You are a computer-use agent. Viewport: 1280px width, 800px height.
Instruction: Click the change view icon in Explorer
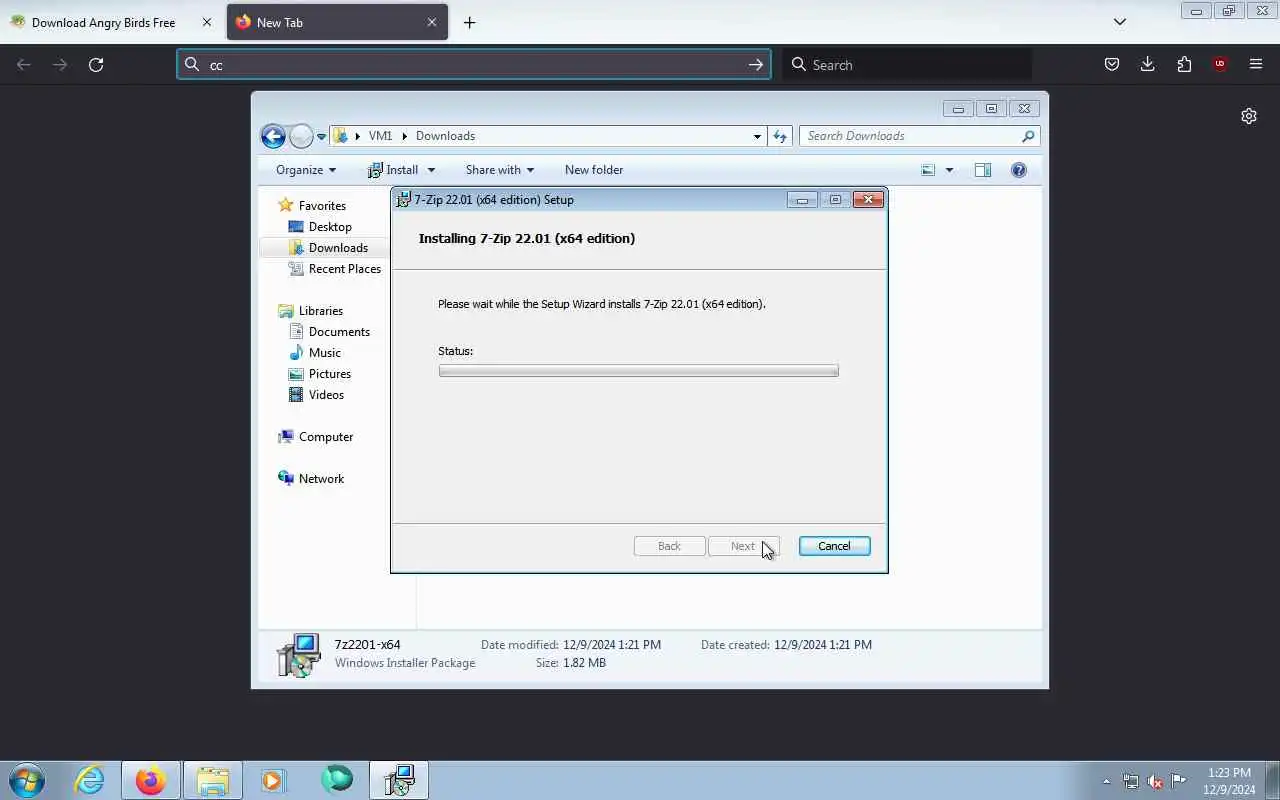928,170
